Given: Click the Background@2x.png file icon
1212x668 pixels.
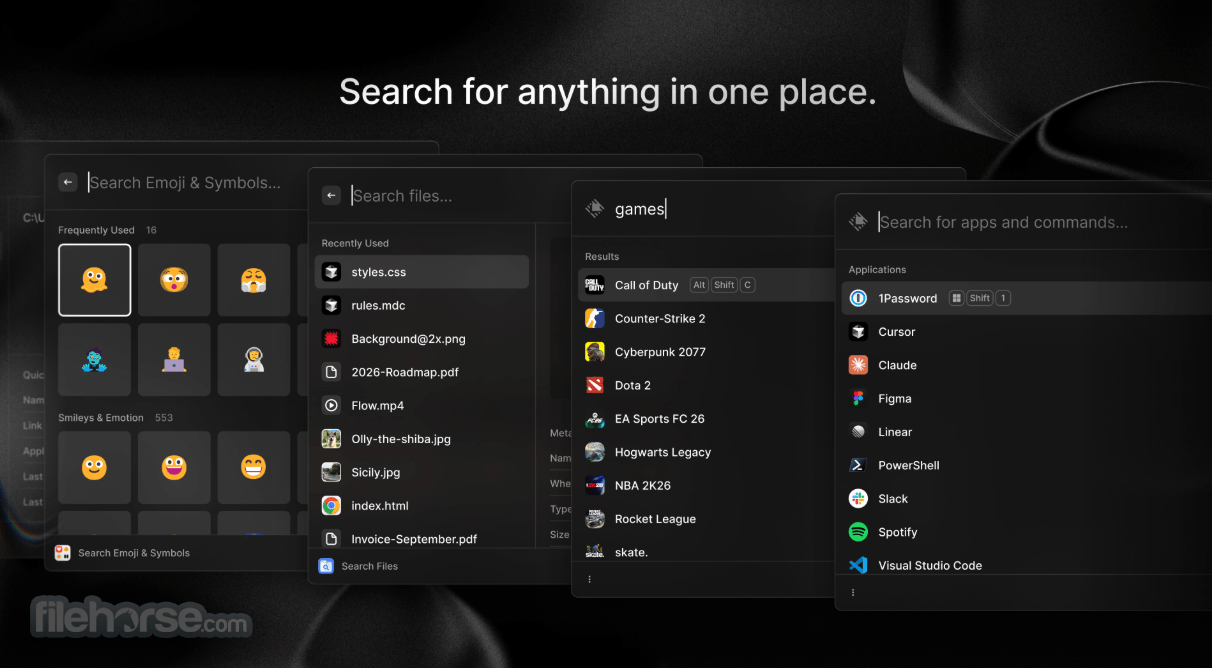Looking at the screenshot, I should (x=331, y=339).
